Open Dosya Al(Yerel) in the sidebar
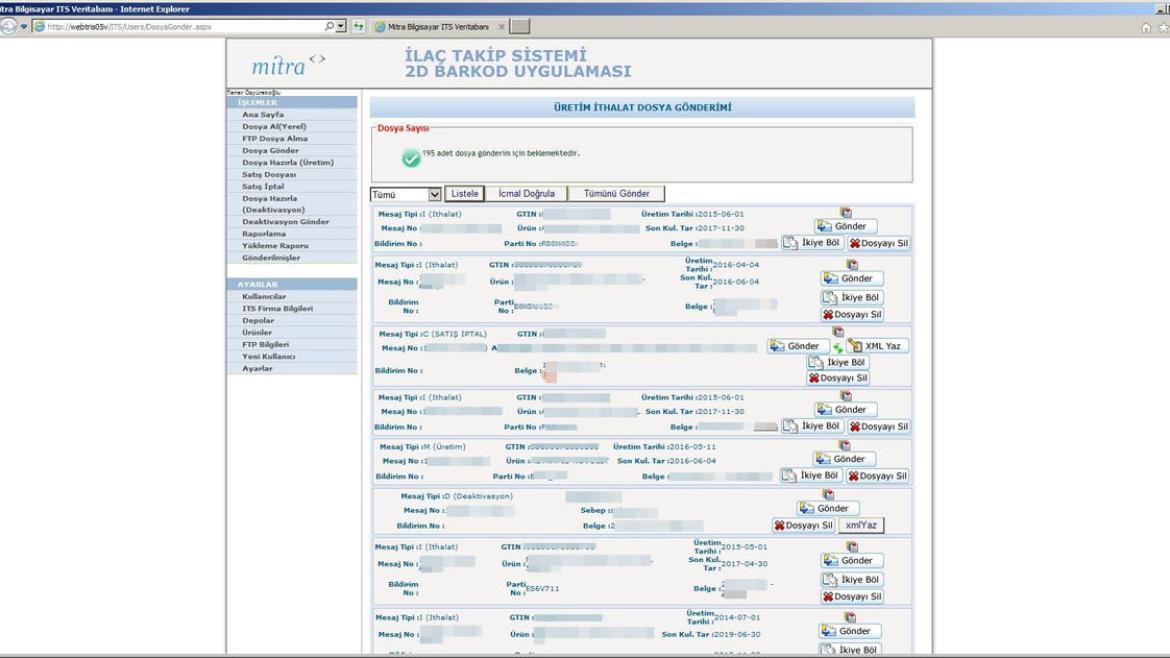Image resolution: width=1170 pixels, height=658 pixels. click(x=274, y=127)
